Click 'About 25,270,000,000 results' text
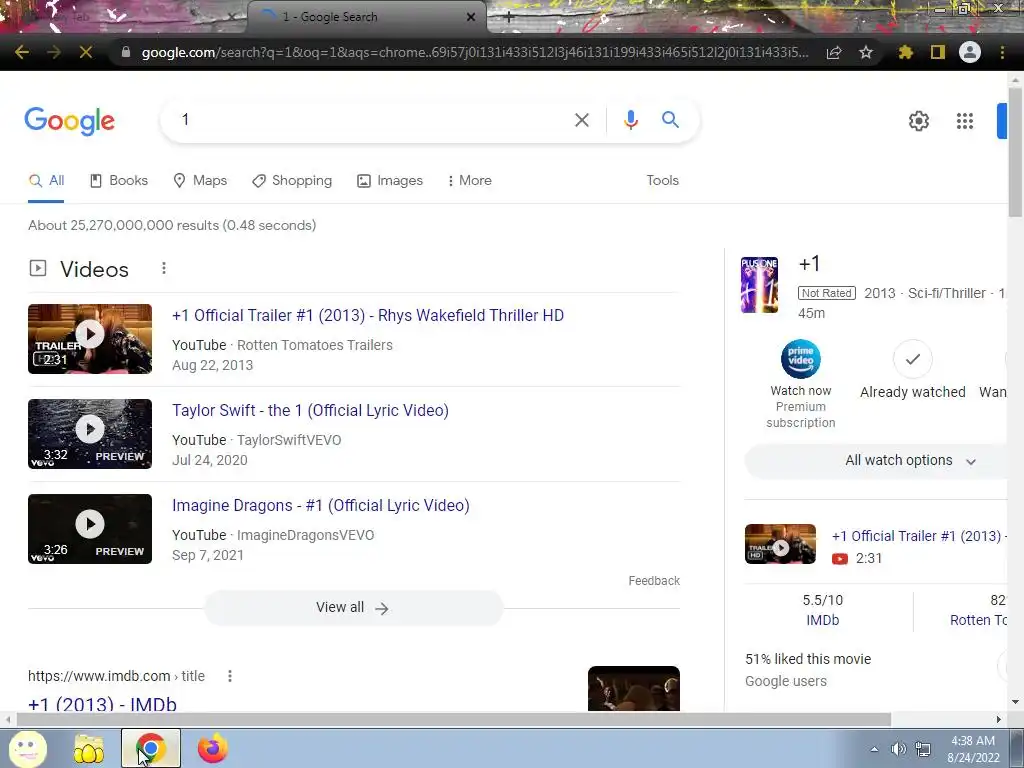 172,225
